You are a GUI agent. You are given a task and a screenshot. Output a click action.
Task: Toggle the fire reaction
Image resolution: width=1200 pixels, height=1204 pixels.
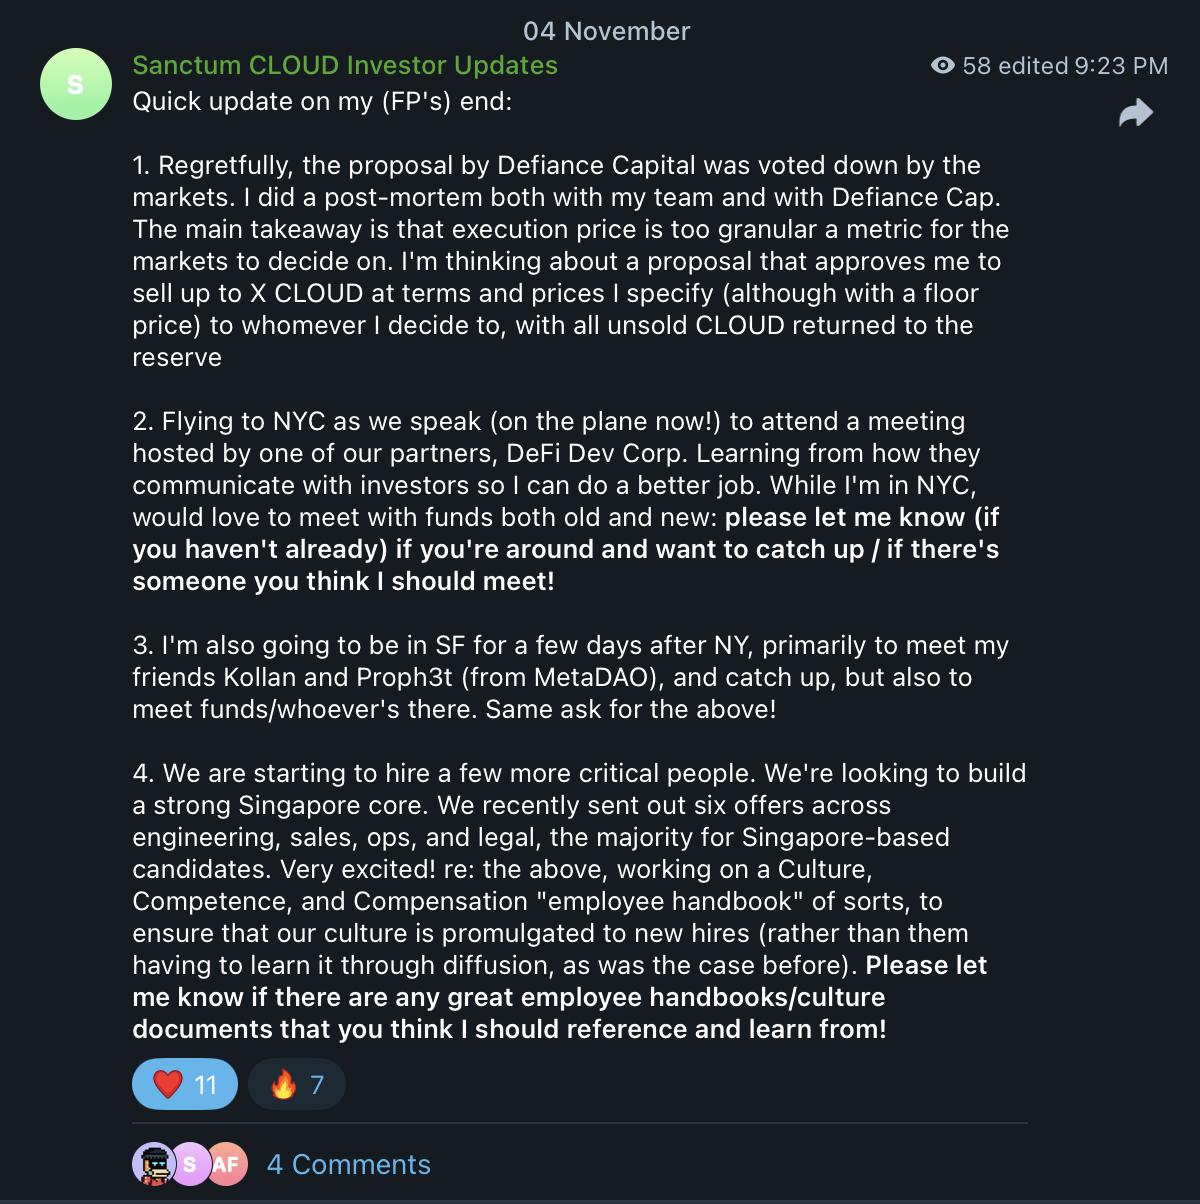pos(297,1084)
